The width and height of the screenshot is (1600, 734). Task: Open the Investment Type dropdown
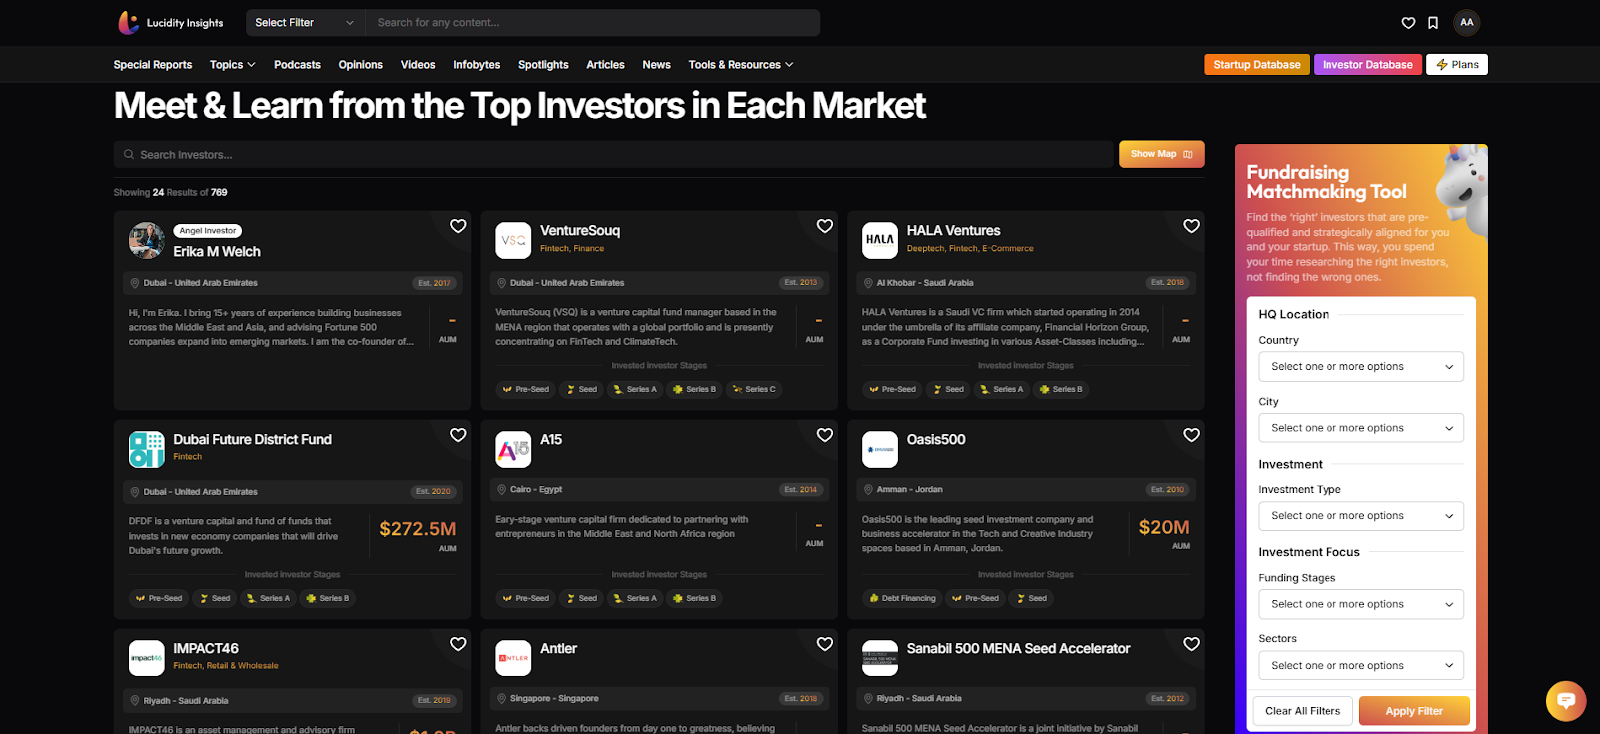click(x=1360, y=516)
